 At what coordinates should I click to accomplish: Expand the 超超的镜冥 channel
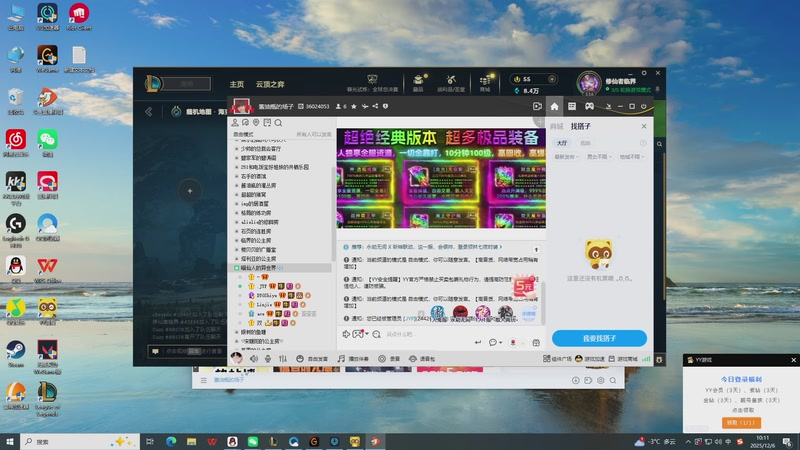[253, 194]
